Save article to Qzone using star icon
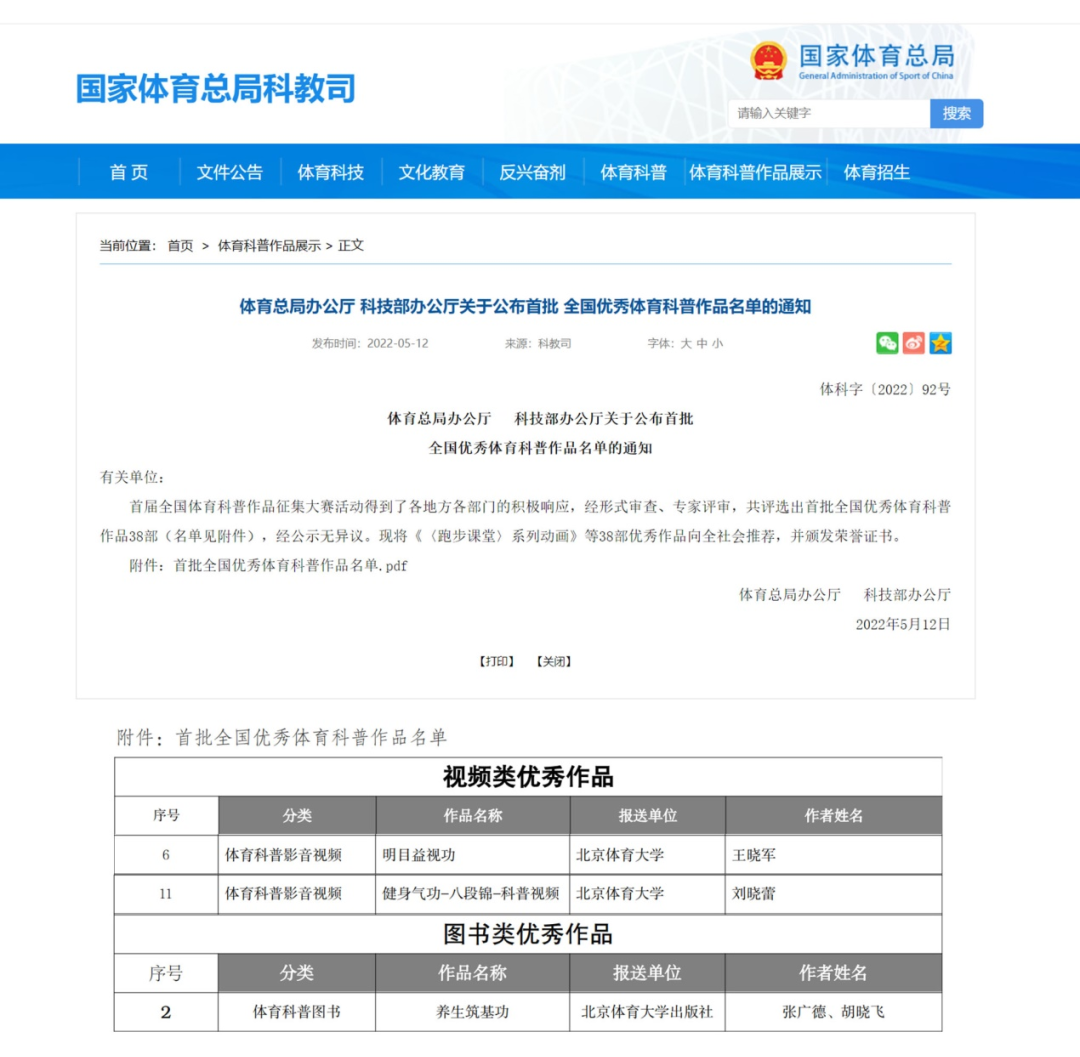Screen dimensions: 1080x1057 (938, 343)
